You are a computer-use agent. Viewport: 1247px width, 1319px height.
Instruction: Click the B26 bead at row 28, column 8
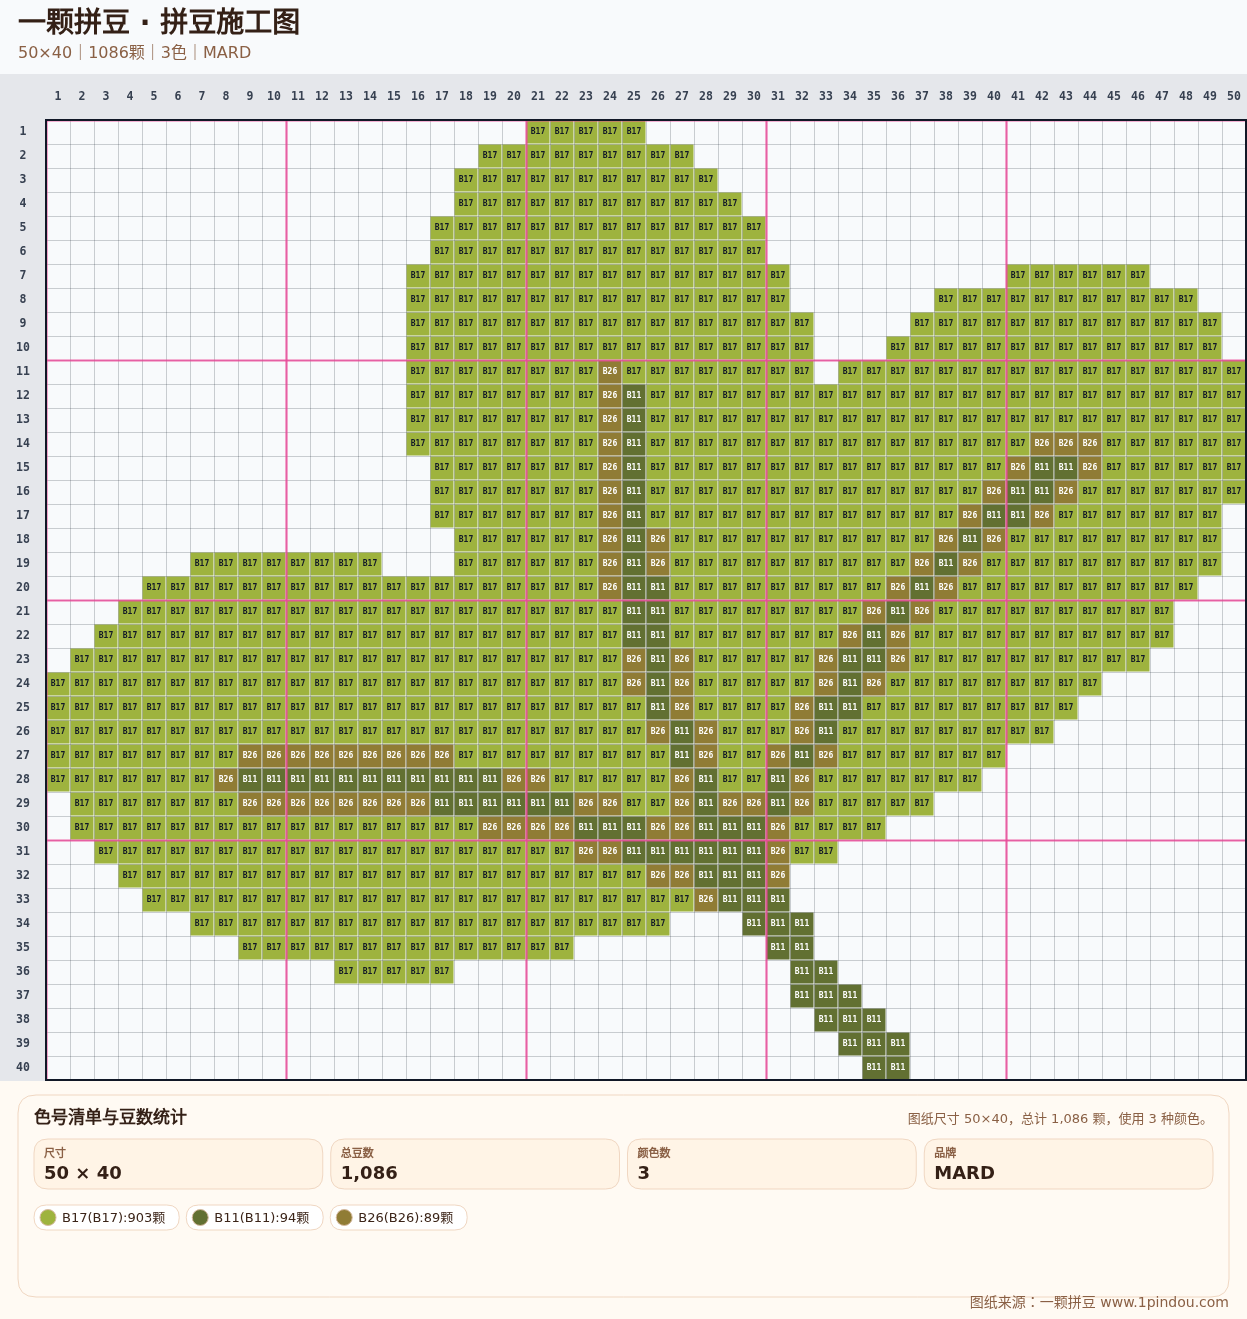click(x=226, y=779)
